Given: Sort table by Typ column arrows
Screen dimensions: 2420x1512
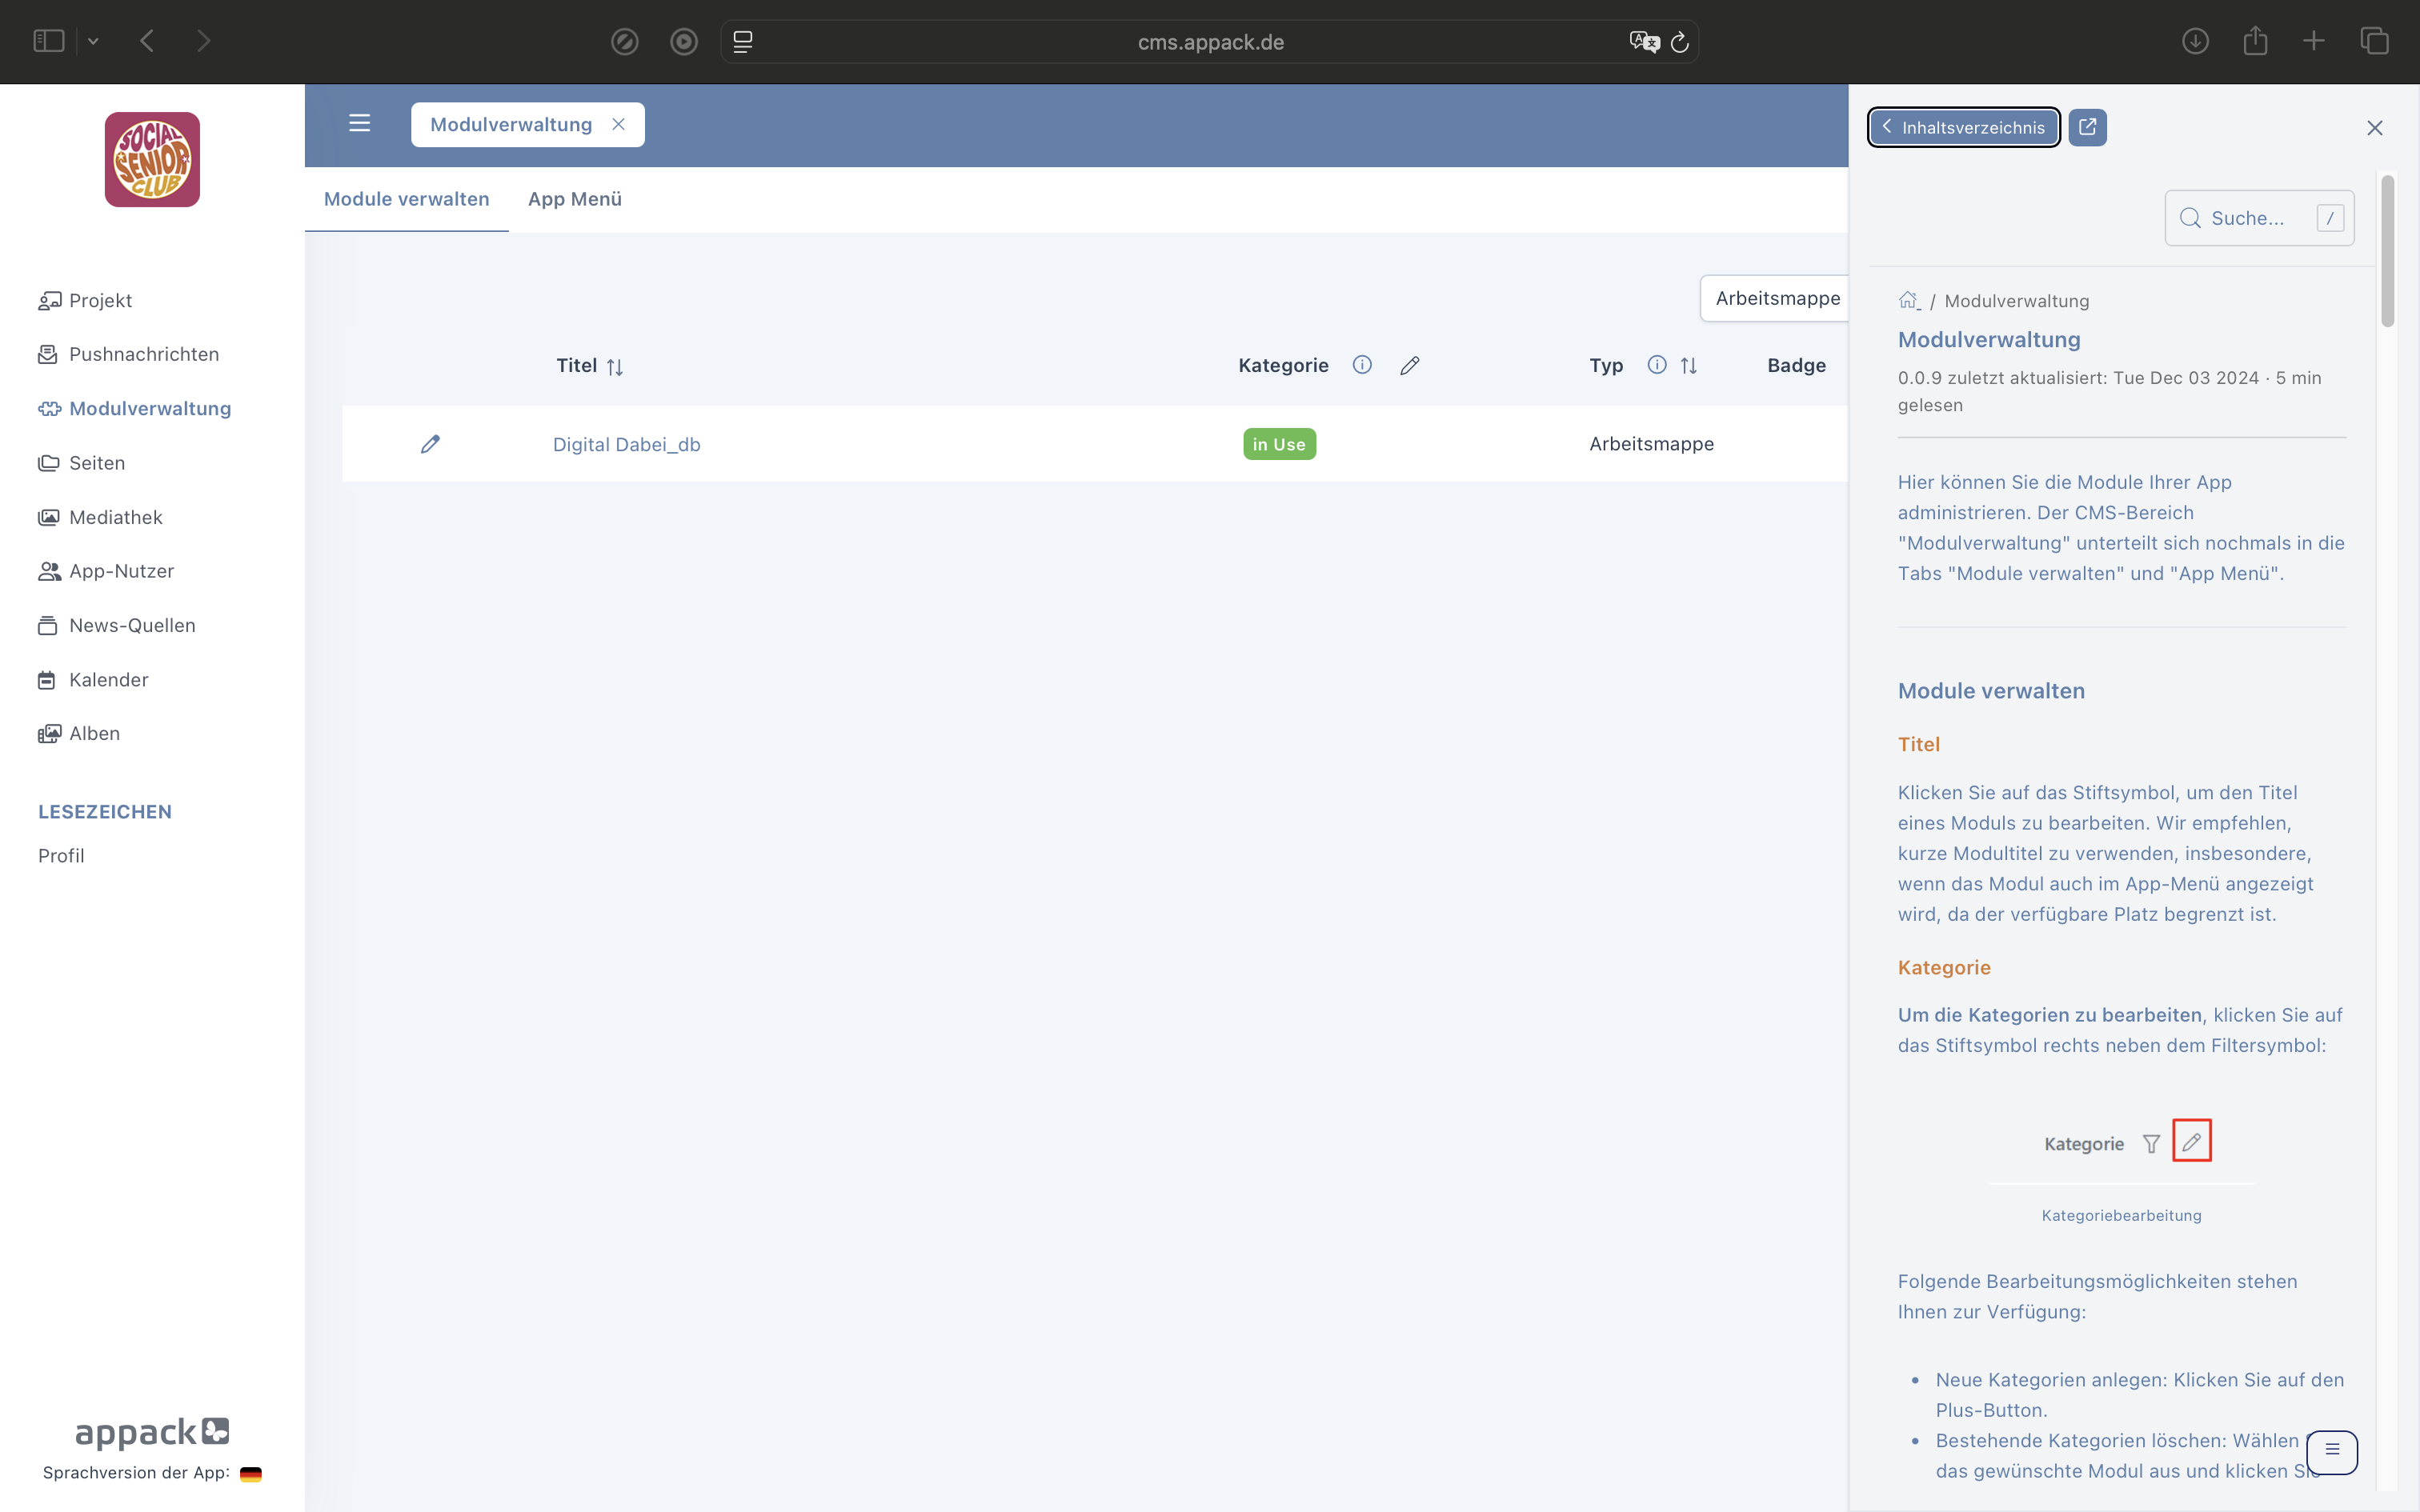Looking at the screenshot, I should pos(1689,366).
